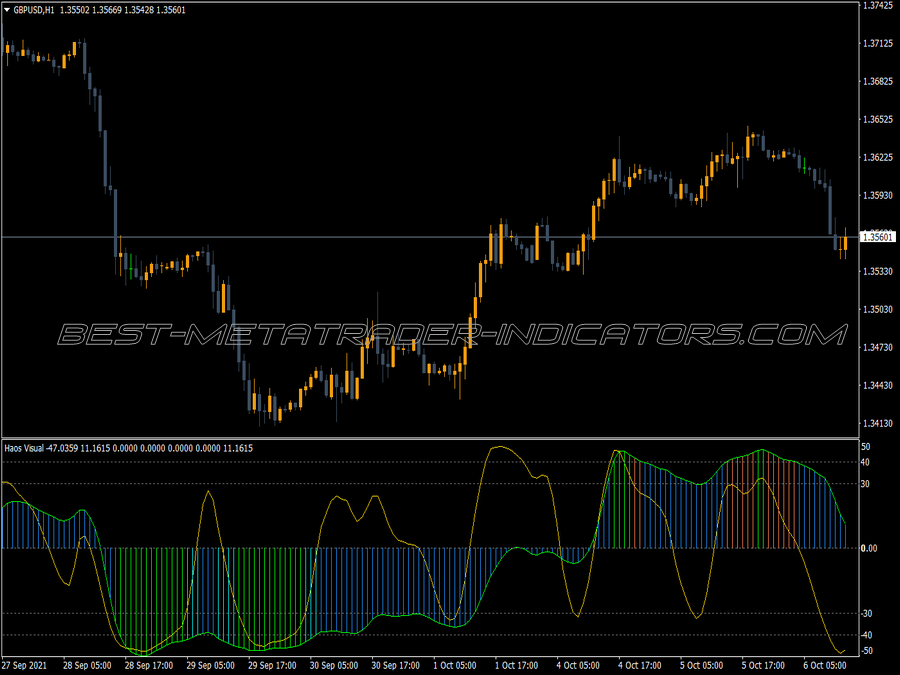Select the indicator level -30 label
This screenshot has height=675, width=900.
coord(866,614)
